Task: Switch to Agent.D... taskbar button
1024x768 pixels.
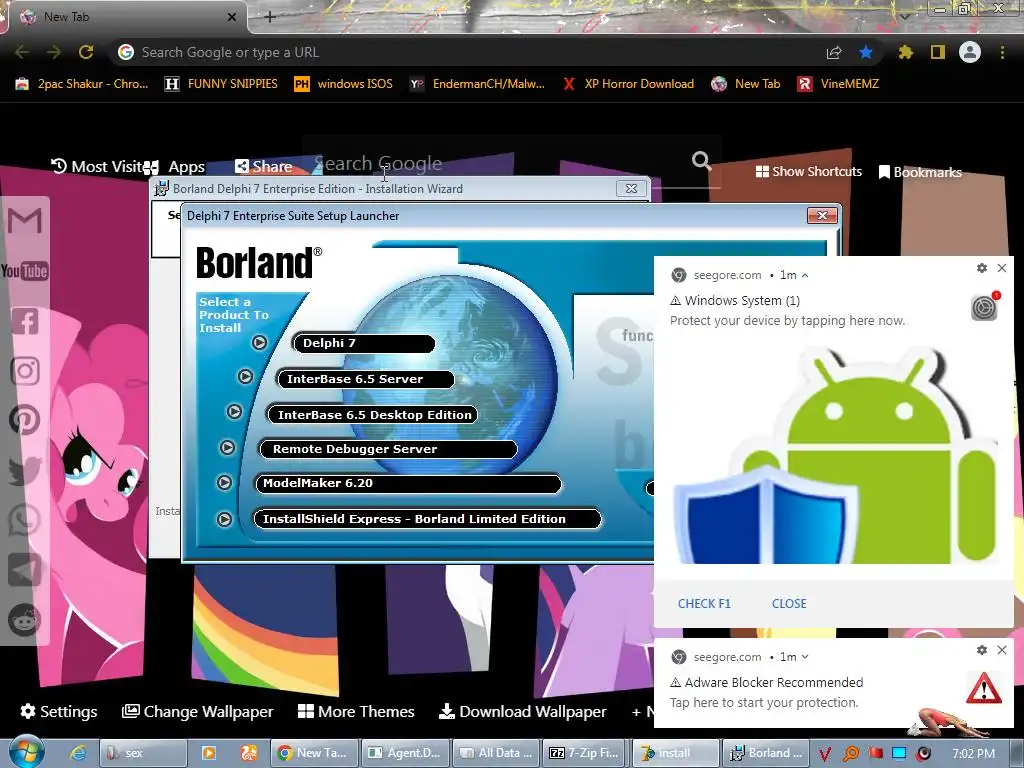Action: [x=406, y=753]
